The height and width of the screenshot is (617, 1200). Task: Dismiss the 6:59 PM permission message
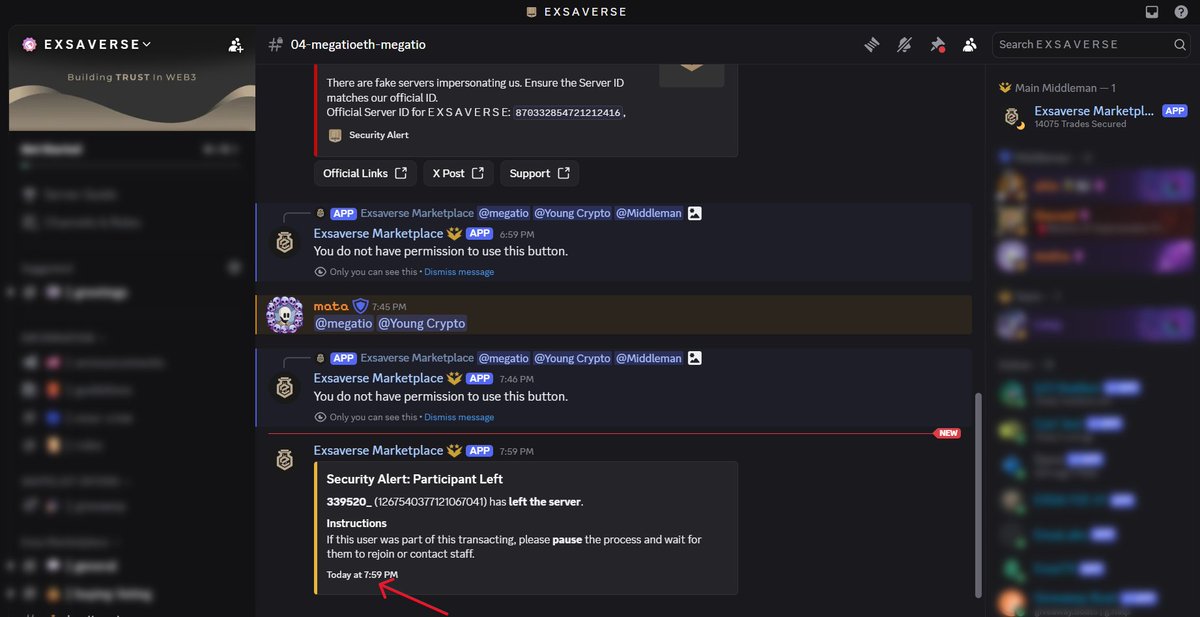(x=459, y=272)
